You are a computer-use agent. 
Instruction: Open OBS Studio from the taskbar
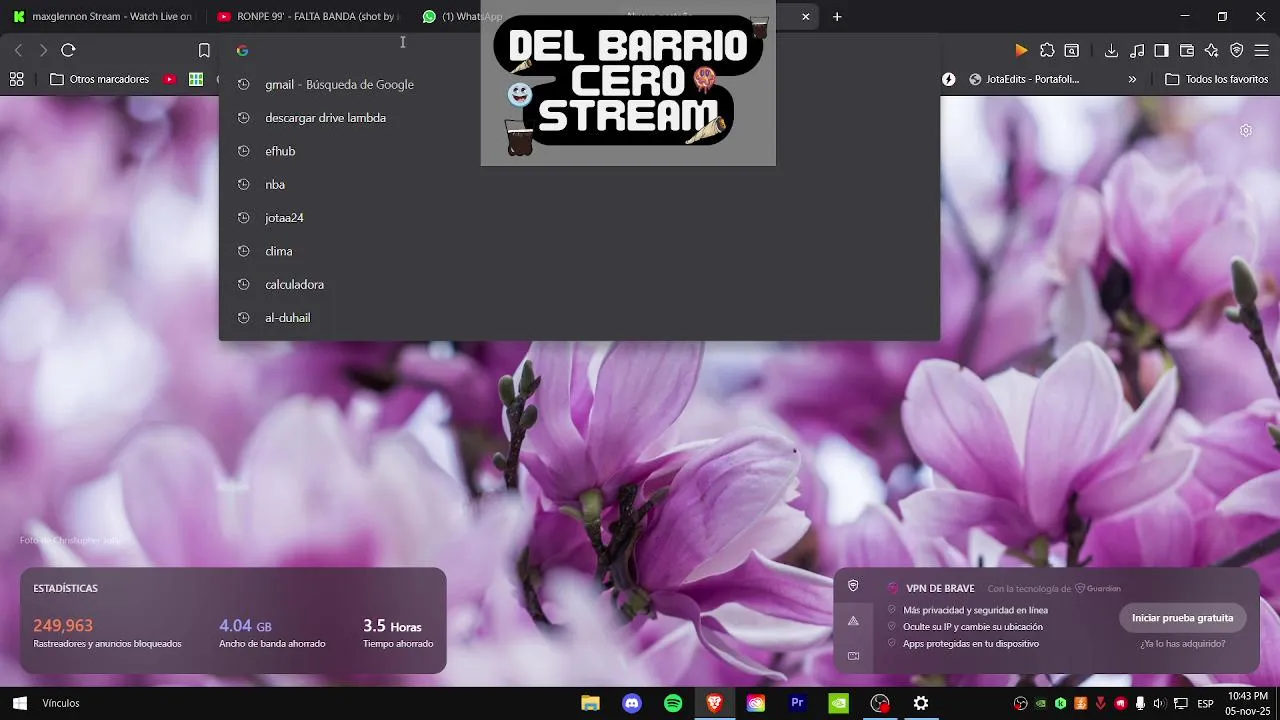[880, 703]
